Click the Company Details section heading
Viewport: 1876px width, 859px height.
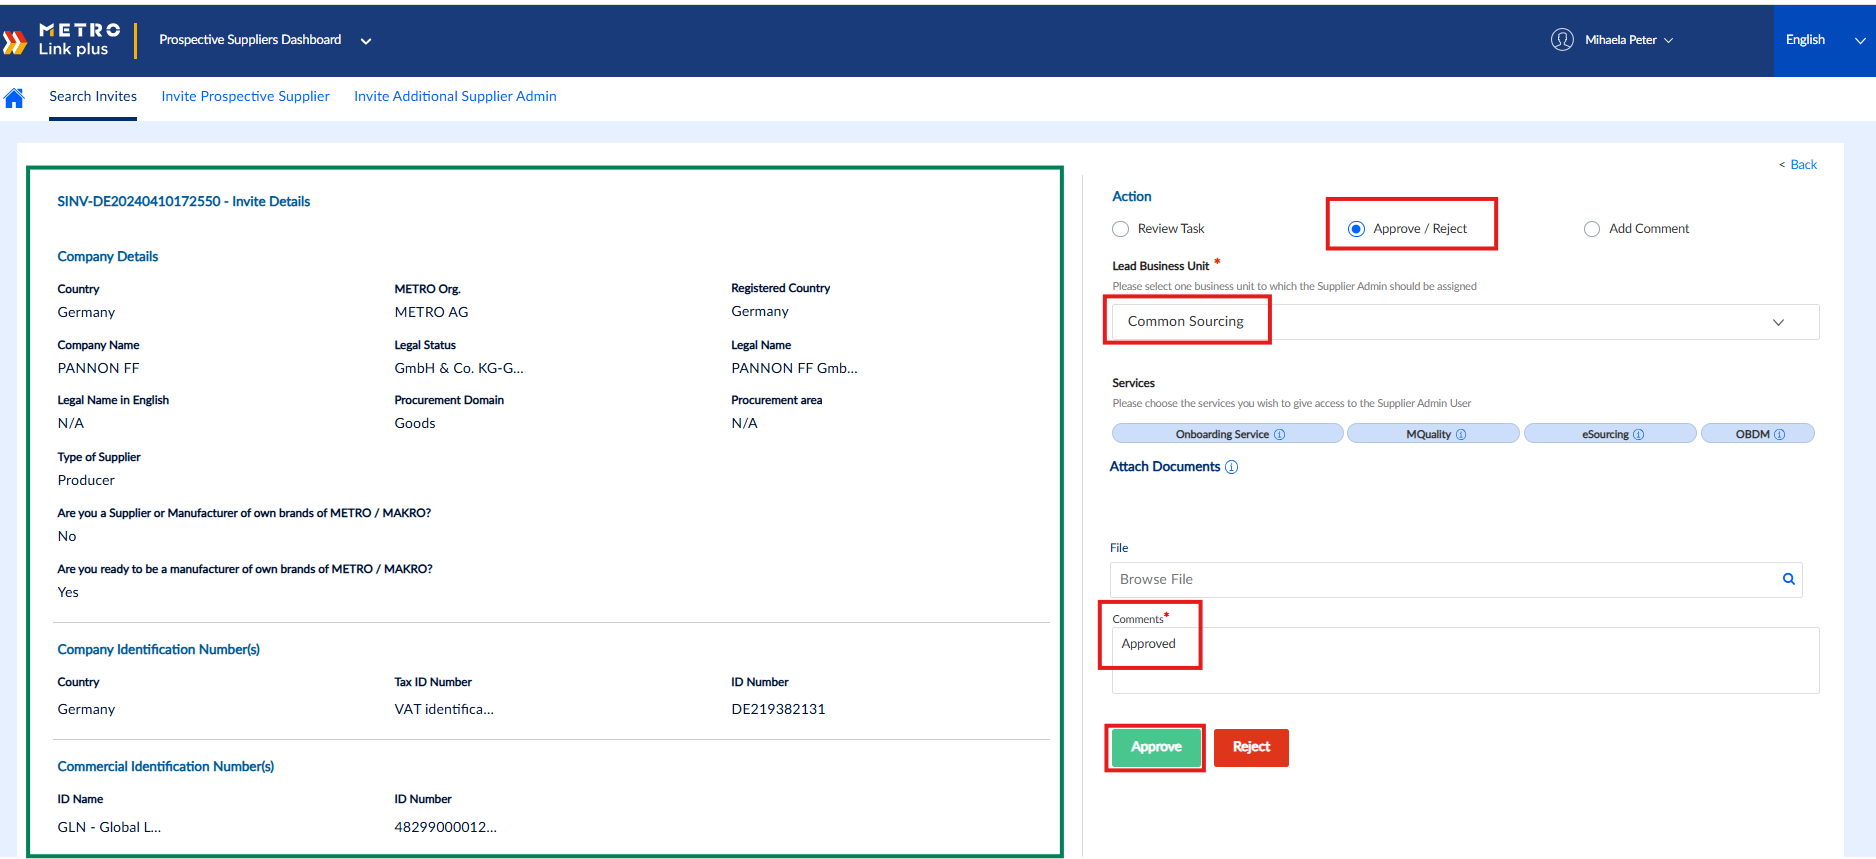point(108,257)
